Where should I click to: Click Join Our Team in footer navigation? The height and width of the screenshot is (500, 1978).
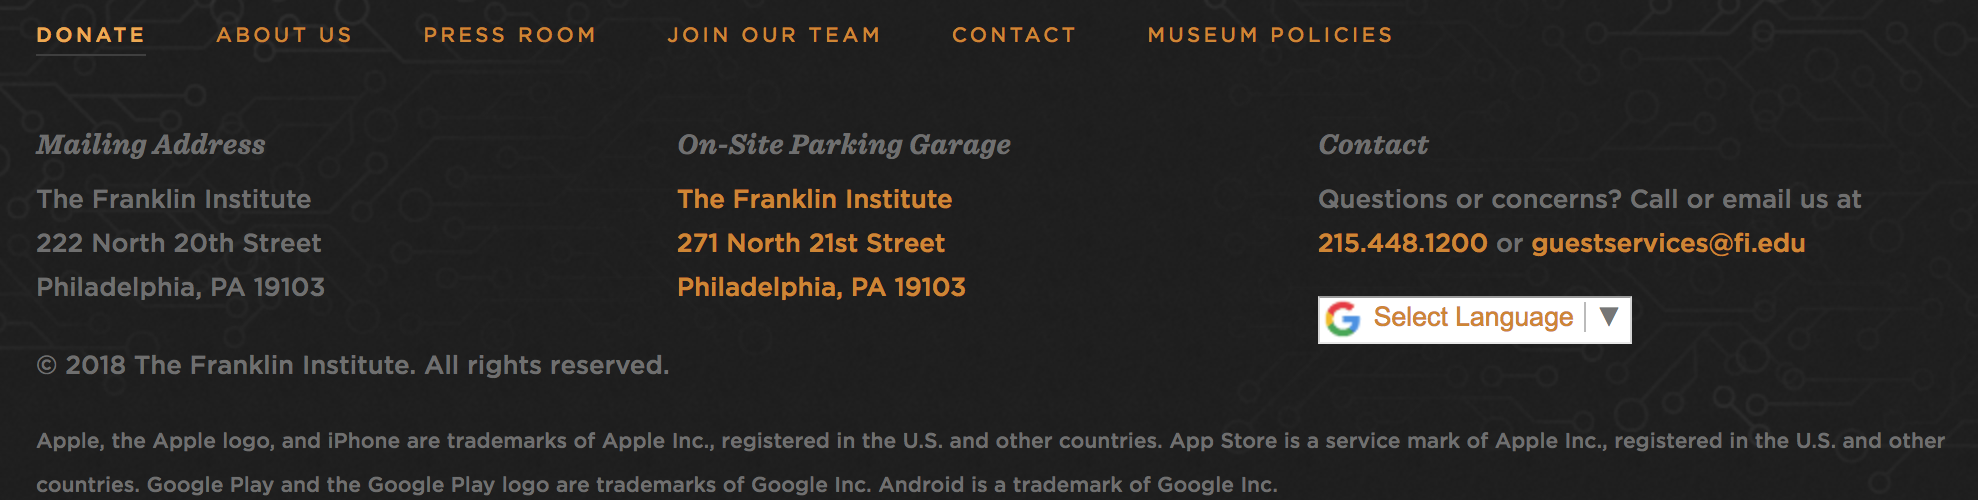tap(774, 35)
